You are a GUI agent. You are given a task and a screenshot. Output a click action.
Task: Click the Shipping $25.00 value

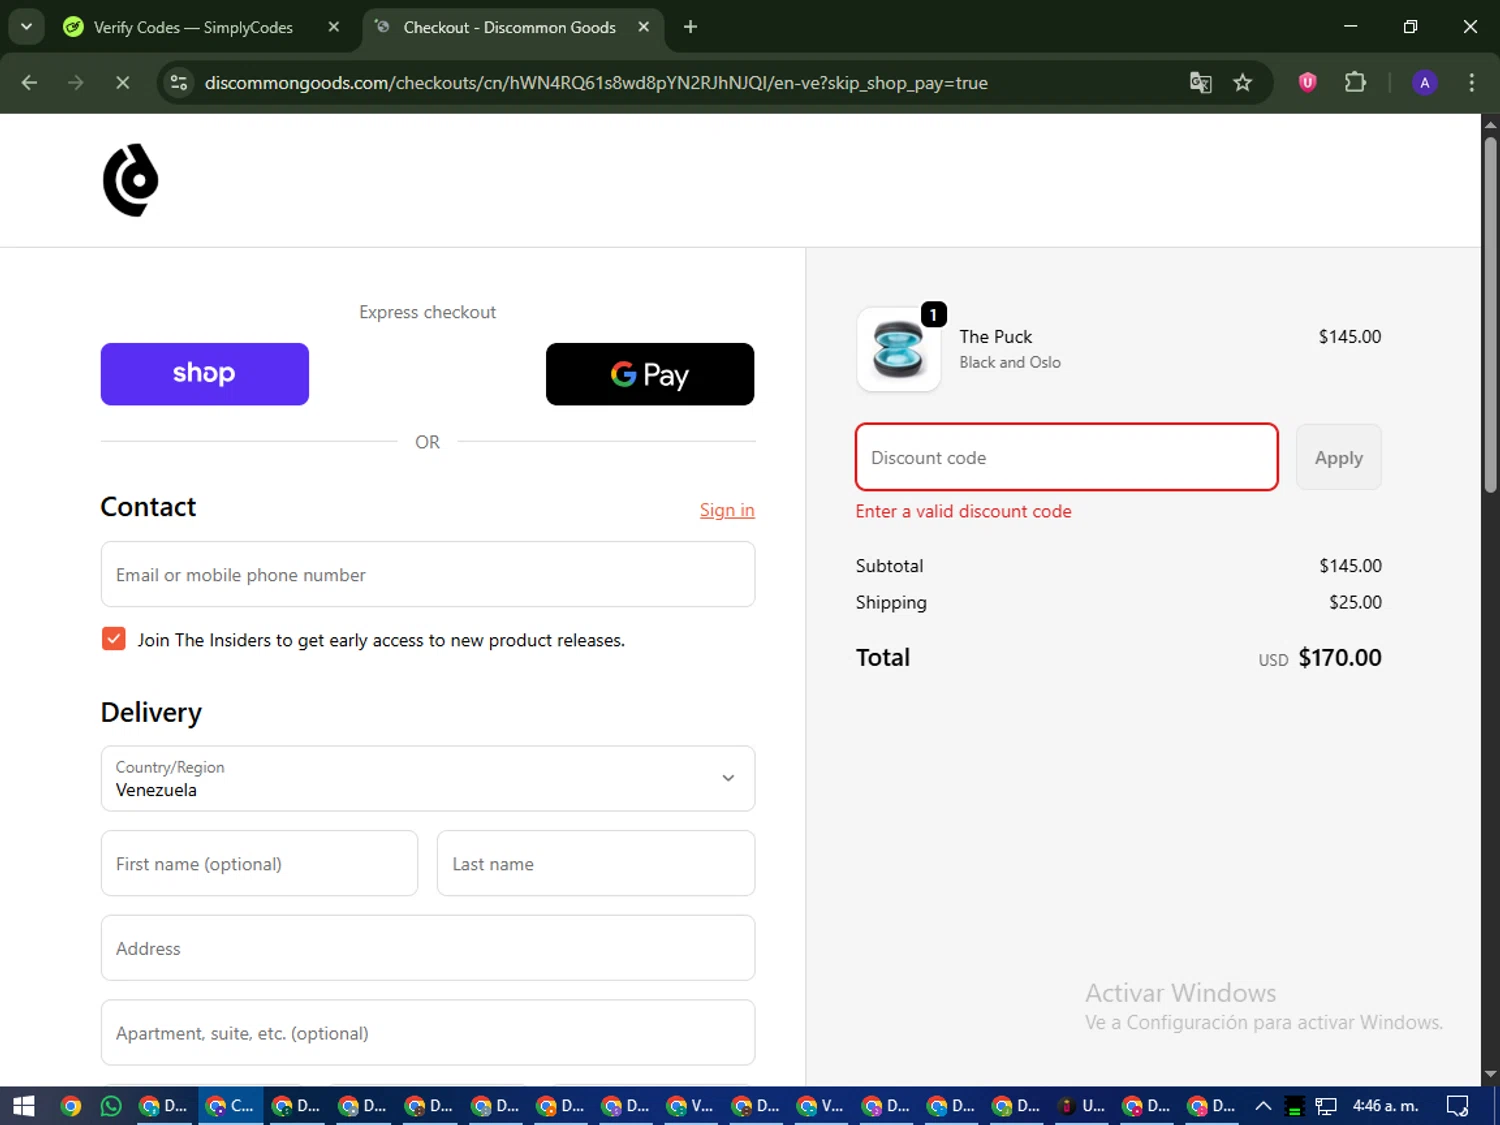pos(1355,602)
